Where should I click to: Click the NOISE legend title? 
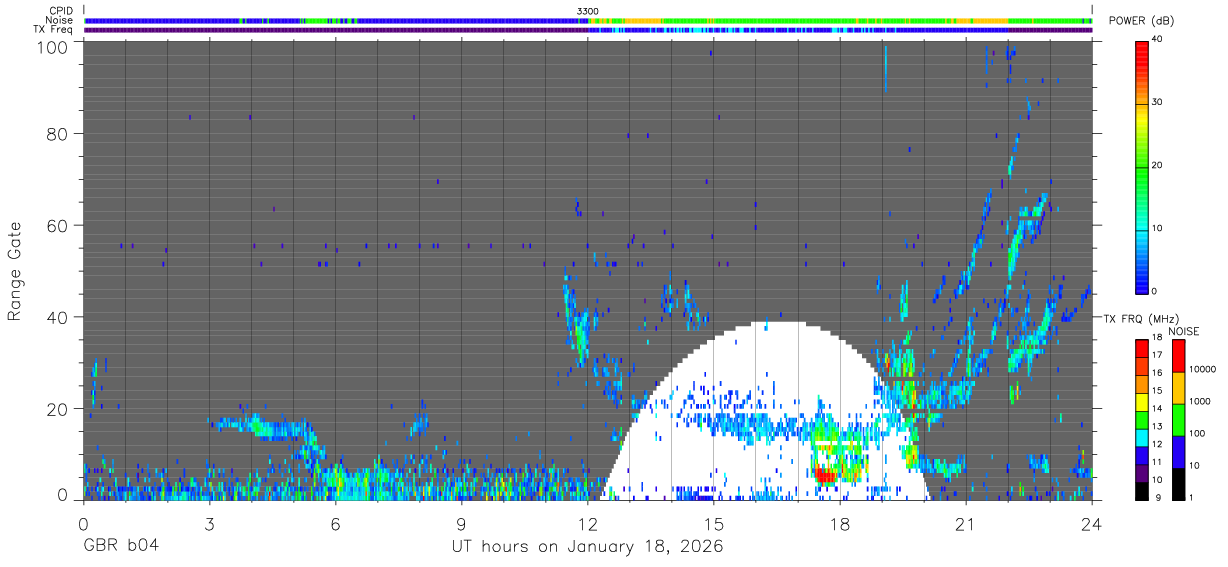point(1183,331)
